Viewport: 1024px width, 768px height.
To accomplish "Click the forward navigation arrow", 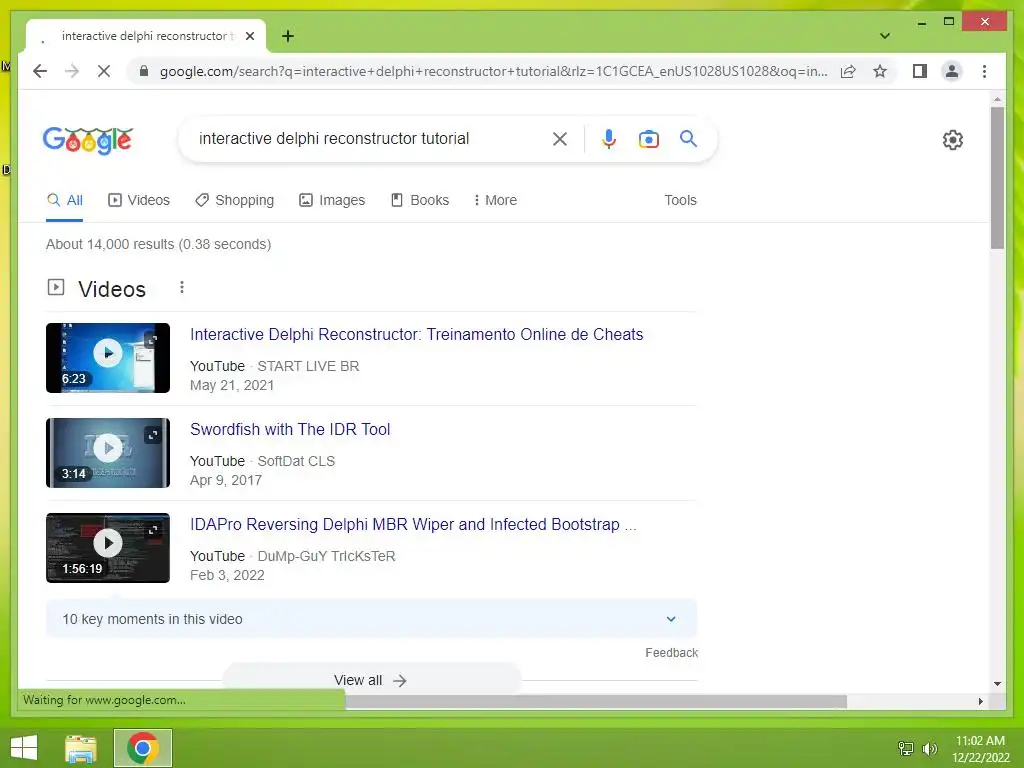I will [x=72, y=71].
